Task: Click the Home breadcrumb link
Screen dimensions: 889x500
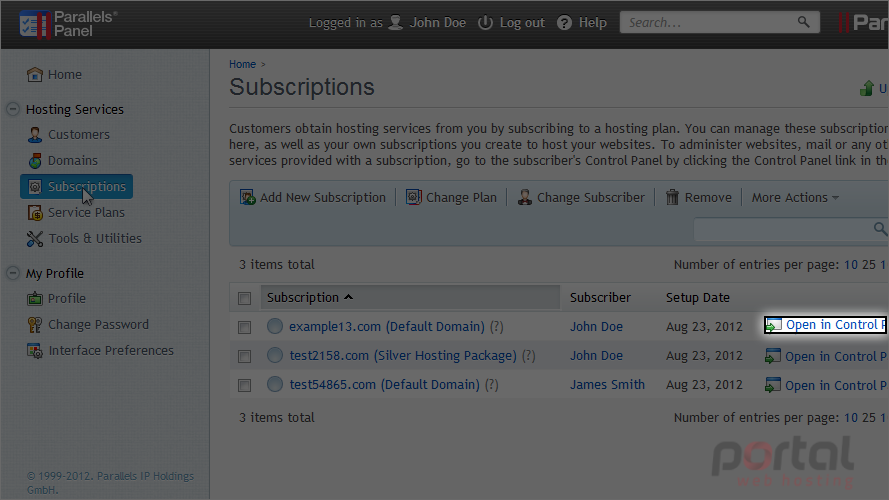Action: pyautogui.click(x=242, y=64)
